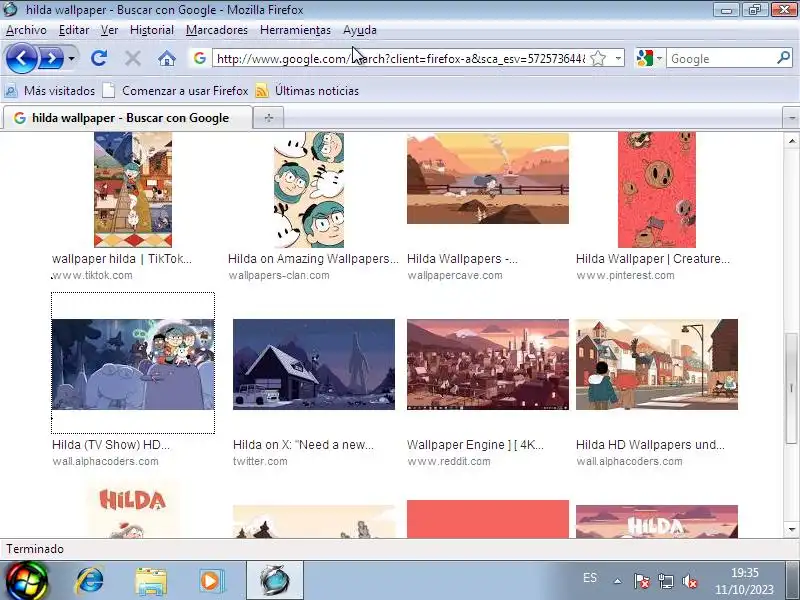Screen dimensions: 800x600
Task: Click the www.tiktok.com source text
Action: coord(92,276)
